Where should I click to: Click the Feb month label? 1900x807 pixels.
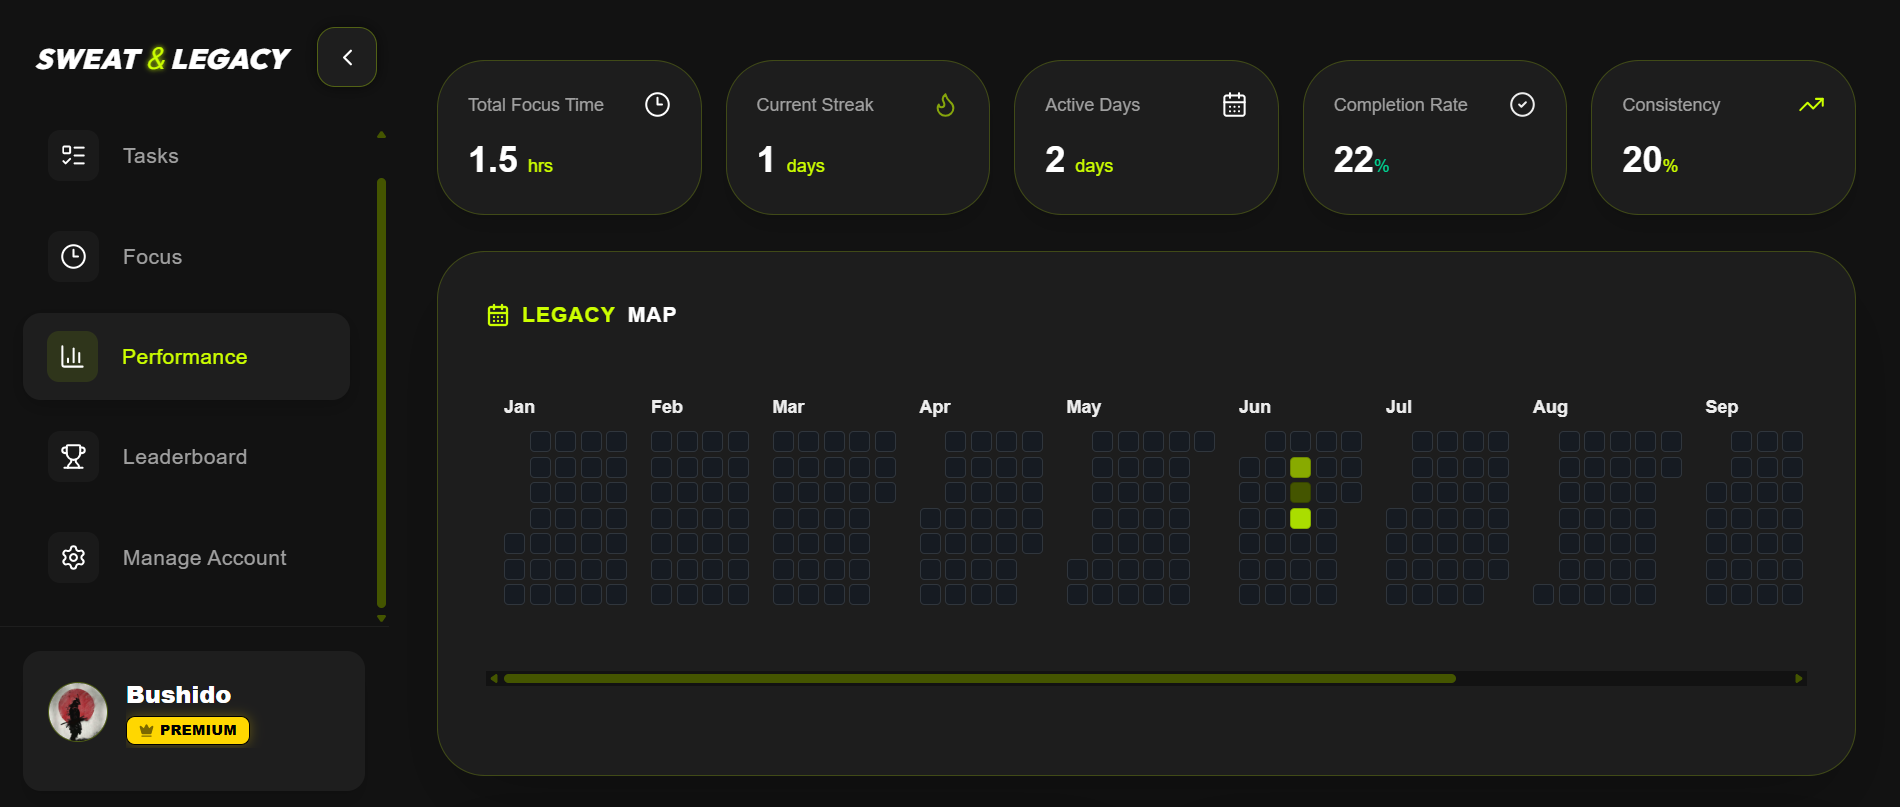click(x=667, y=407)
